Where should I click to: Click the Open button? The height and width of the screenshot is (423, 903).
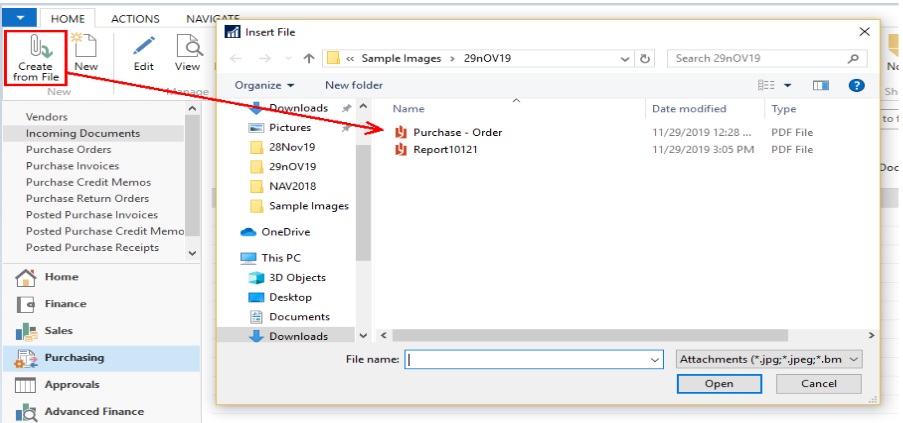click(x=718, y=384)
